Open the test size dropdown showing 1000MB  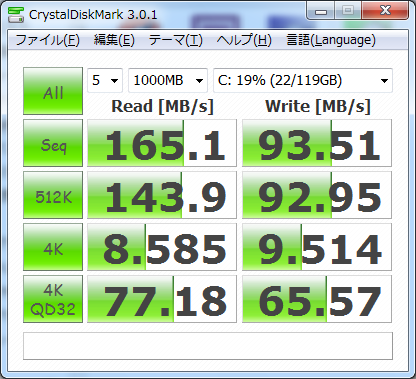(168, 80)
